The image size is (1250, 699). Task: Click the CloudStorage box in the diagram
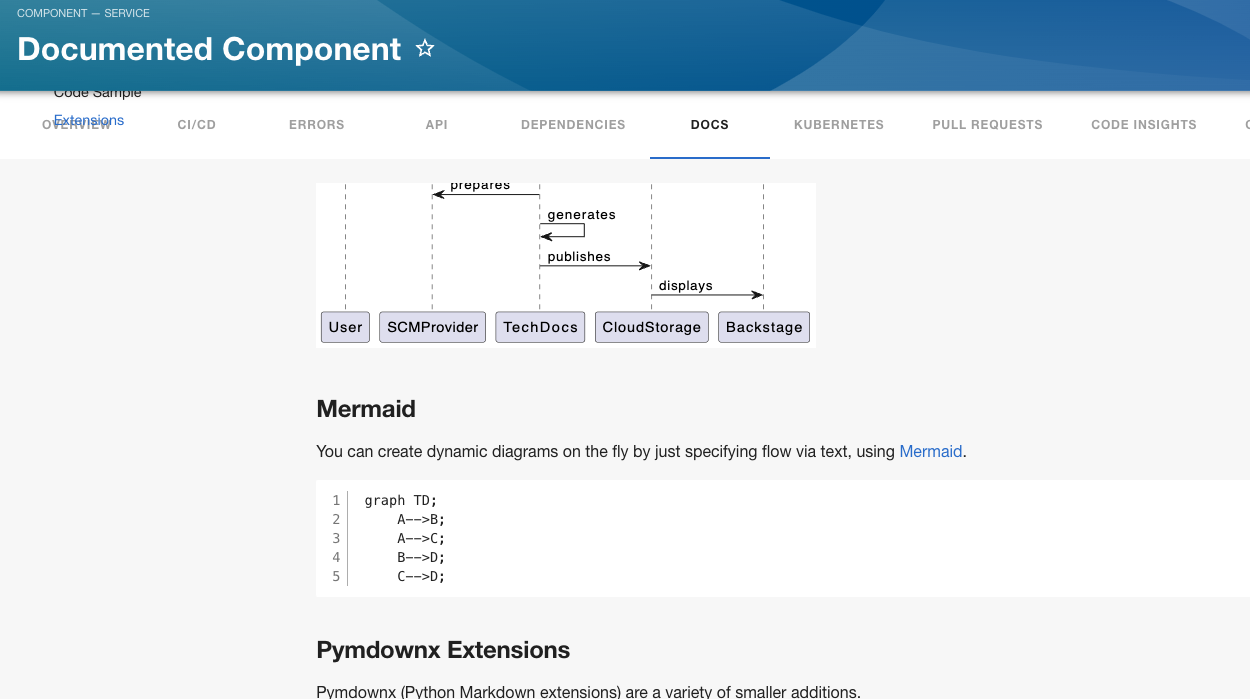pos(651,326)
